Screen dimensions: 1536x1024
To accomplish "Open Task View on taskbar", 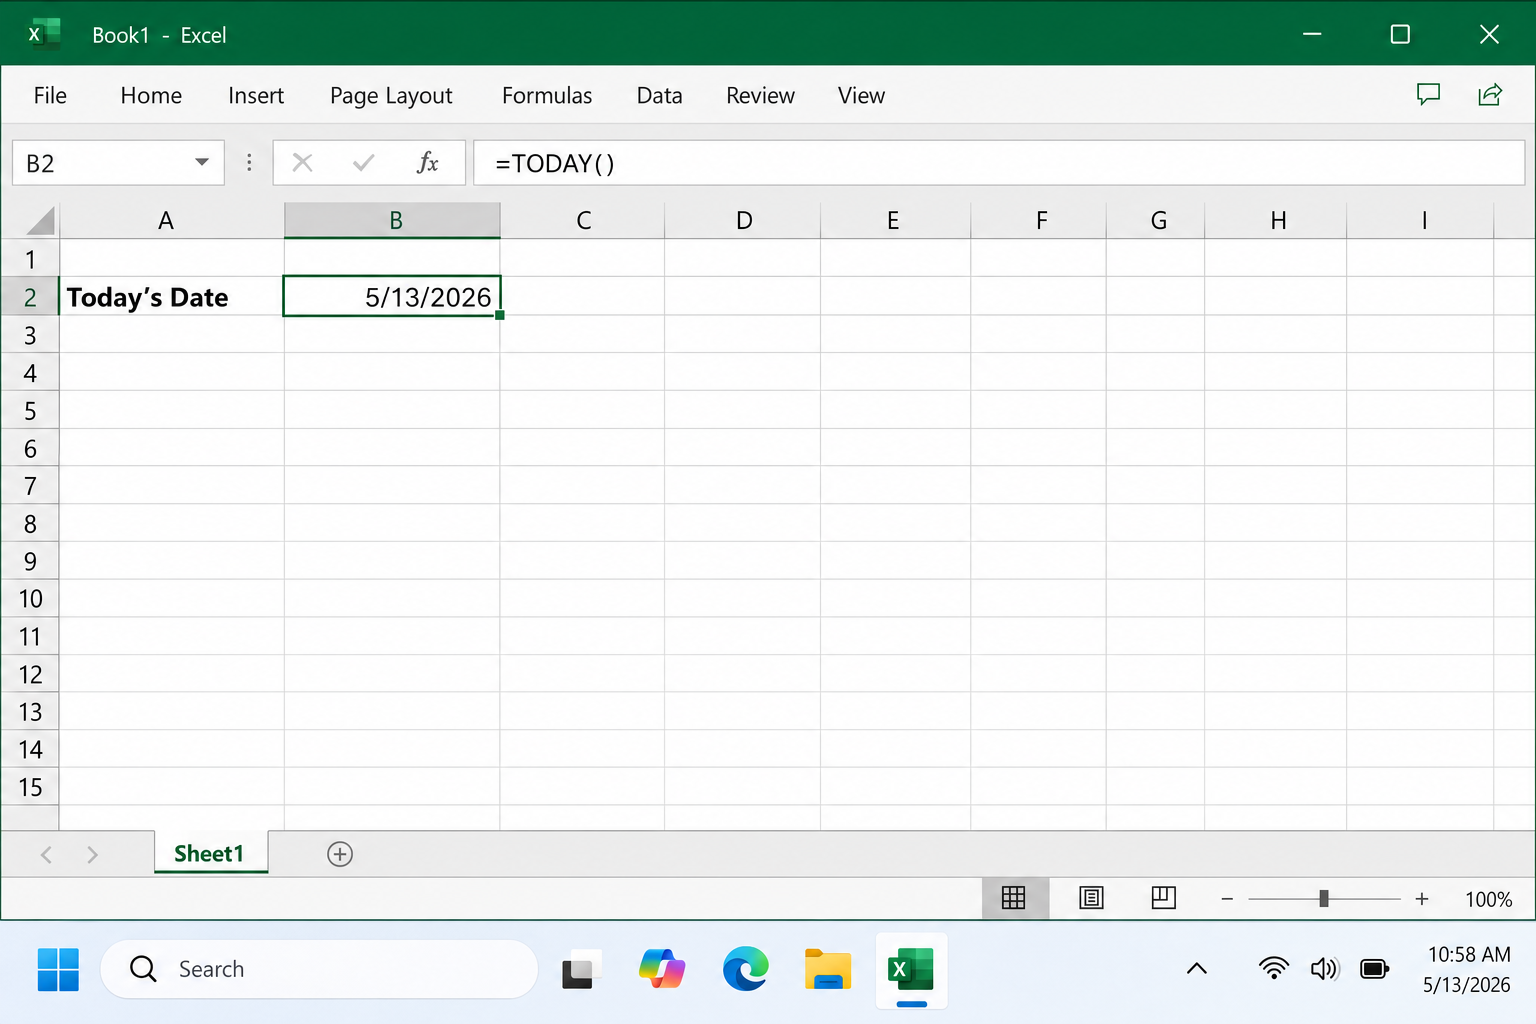I will (x=581, y=970).
